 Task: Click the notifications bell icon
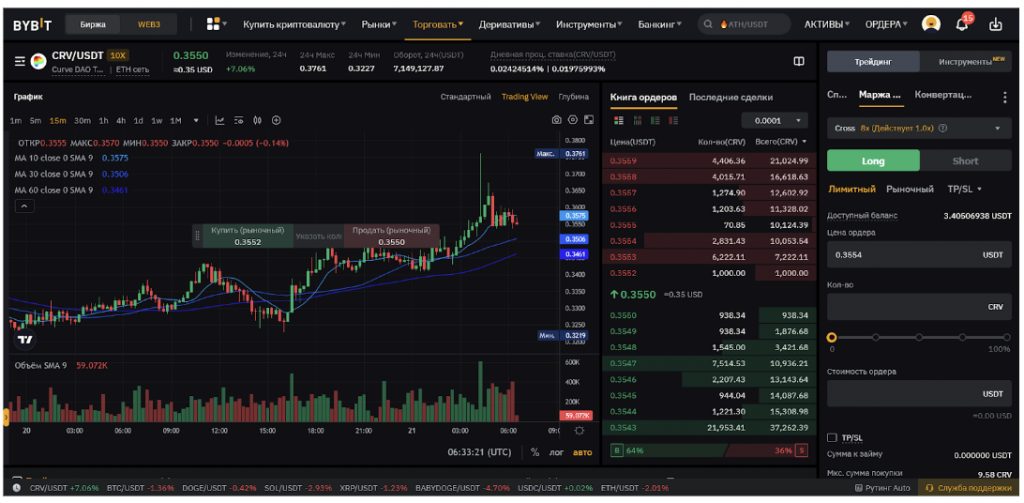coord(961,24)
